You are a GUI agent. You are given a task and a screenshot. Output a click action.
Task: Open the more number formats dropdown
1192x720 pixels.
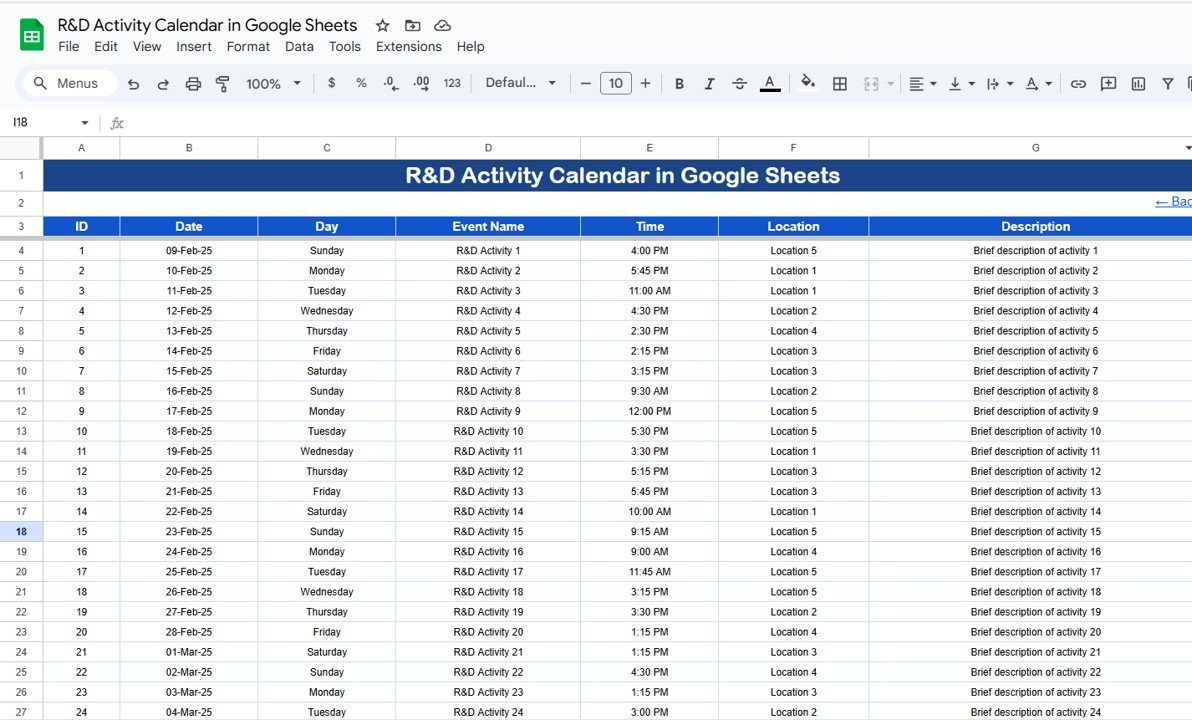pos(451,83)
